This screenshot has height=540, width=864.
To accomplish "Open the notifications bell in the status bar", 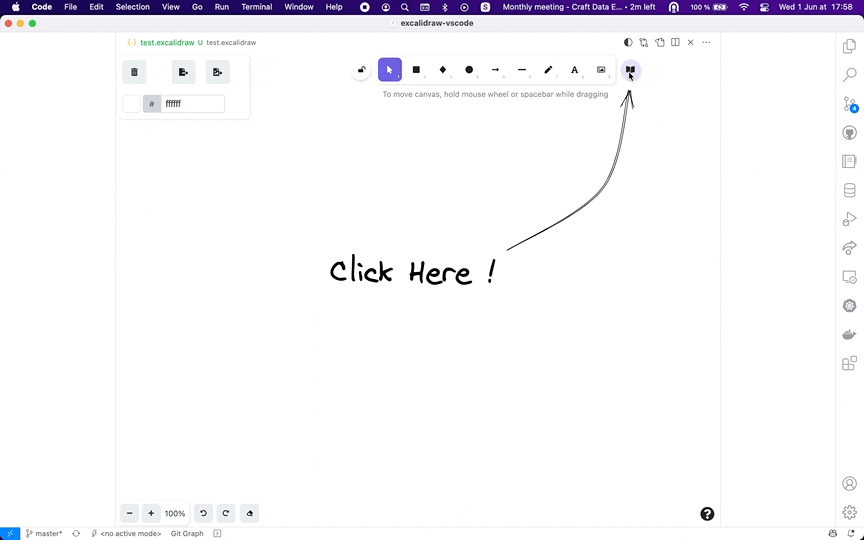I will pyautogui.click(x=852, y=533).
